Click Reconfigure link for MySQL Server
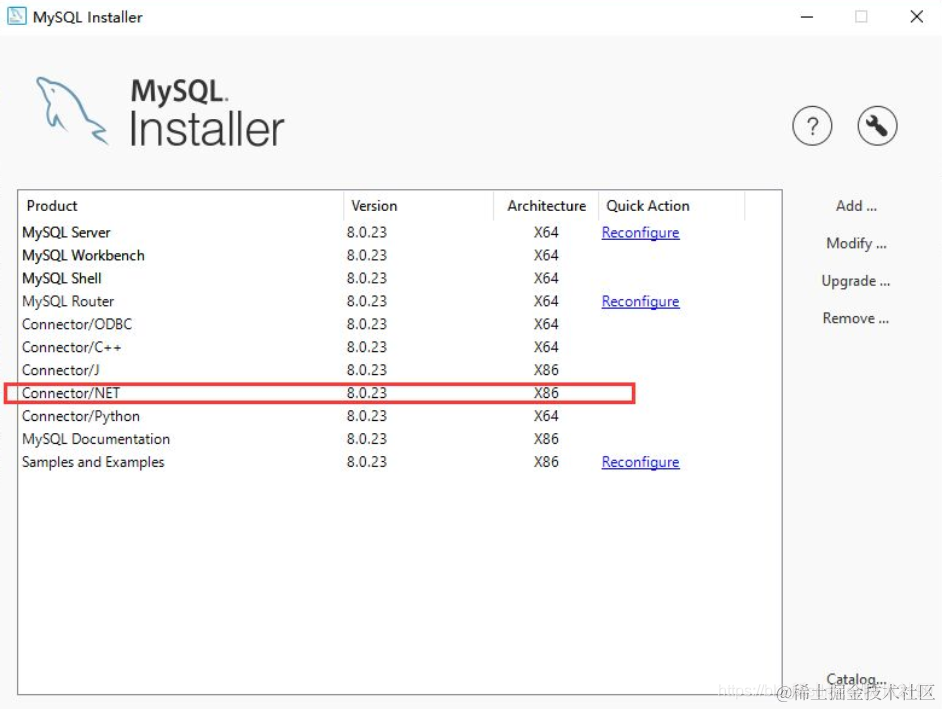The image size is (942, 709). click(640, 233)
